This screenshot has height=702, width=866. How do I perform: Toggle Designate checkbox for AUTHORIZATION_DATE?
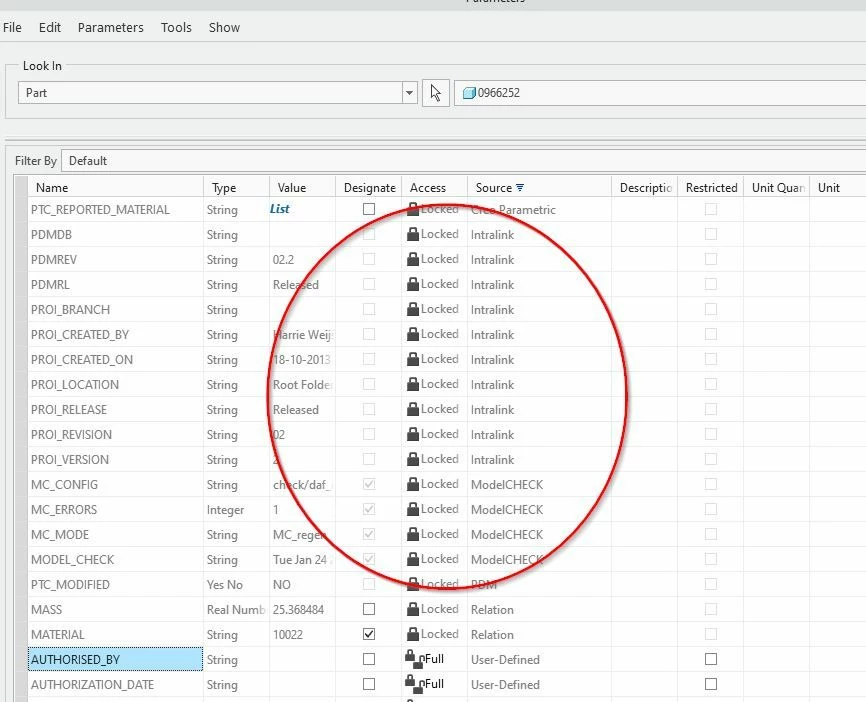[369, 684]
